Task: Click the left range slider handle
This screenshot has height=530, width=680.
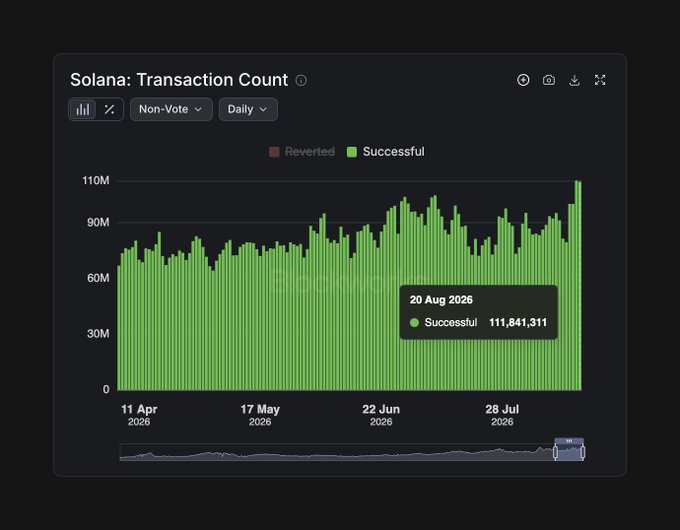Action: coord(555,452)
